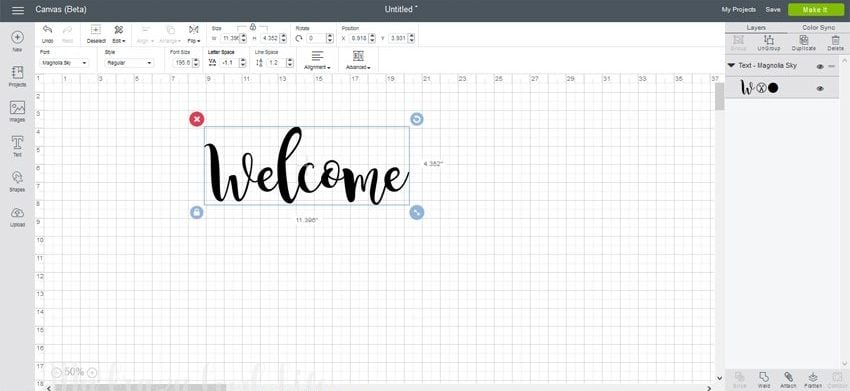Toggle the size aspect ratio lock icon
The height and width of the screenshot is (391, 850).
pyautogui.click(x=253, y=27)
